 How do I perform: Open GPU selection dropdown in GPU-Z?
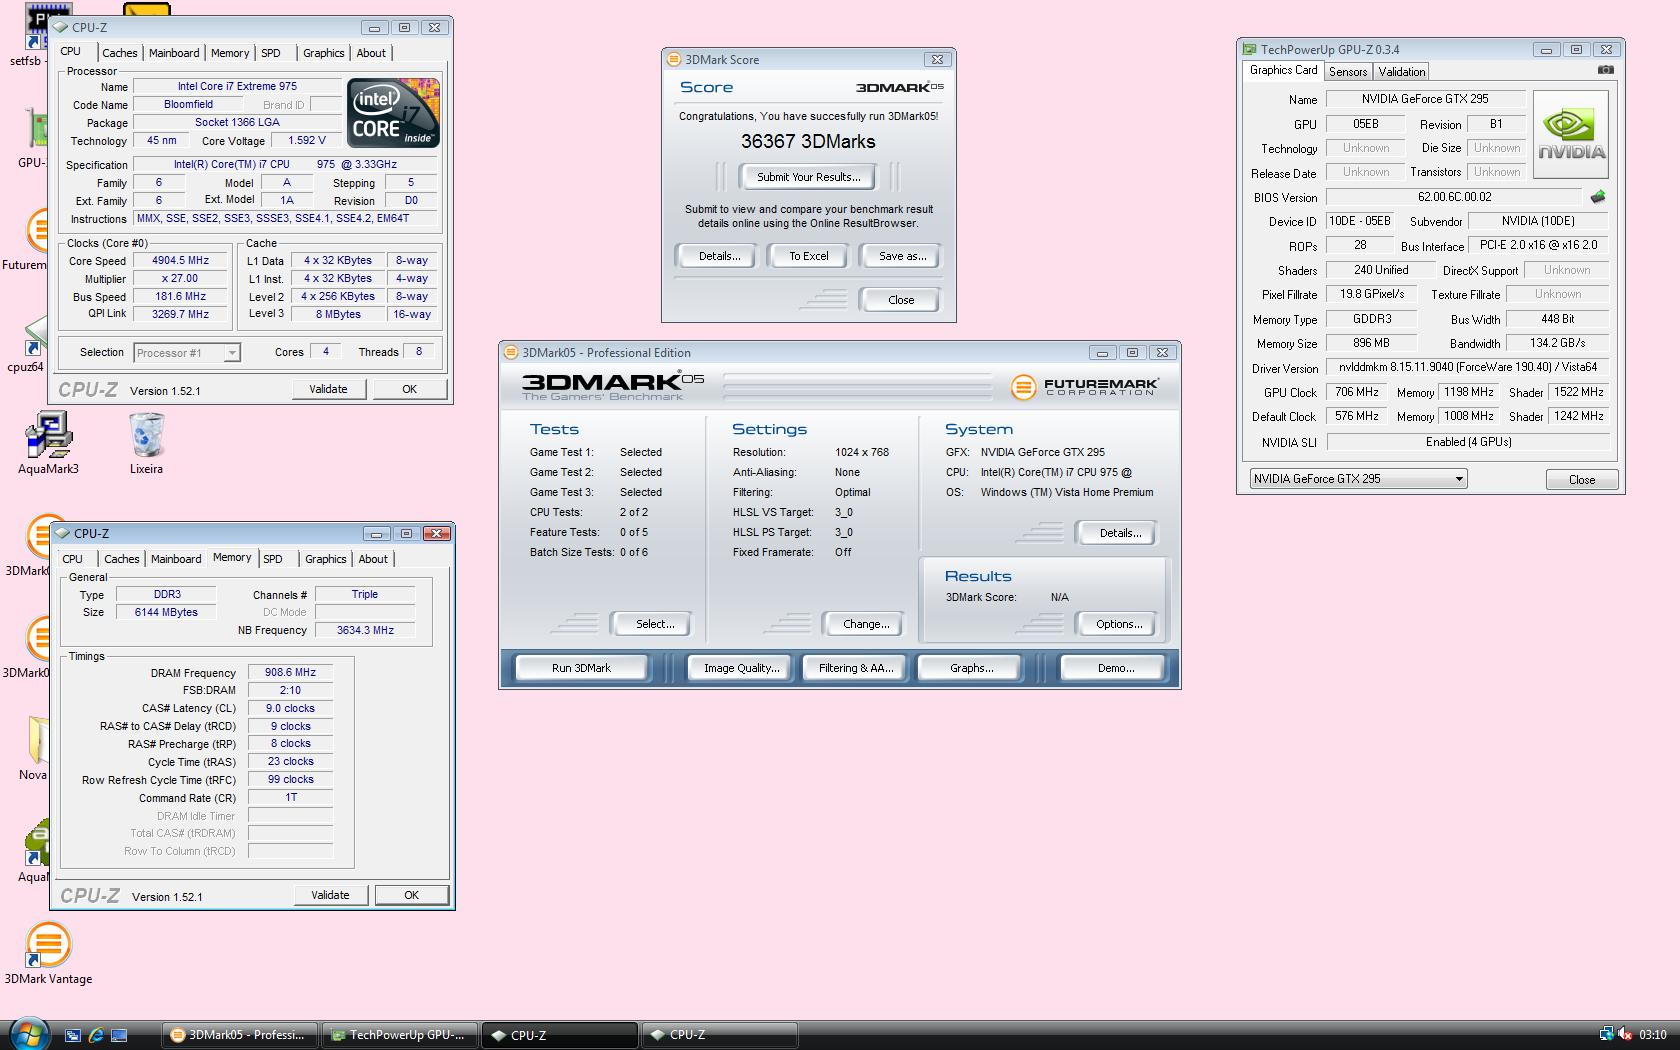point(1358,479)
